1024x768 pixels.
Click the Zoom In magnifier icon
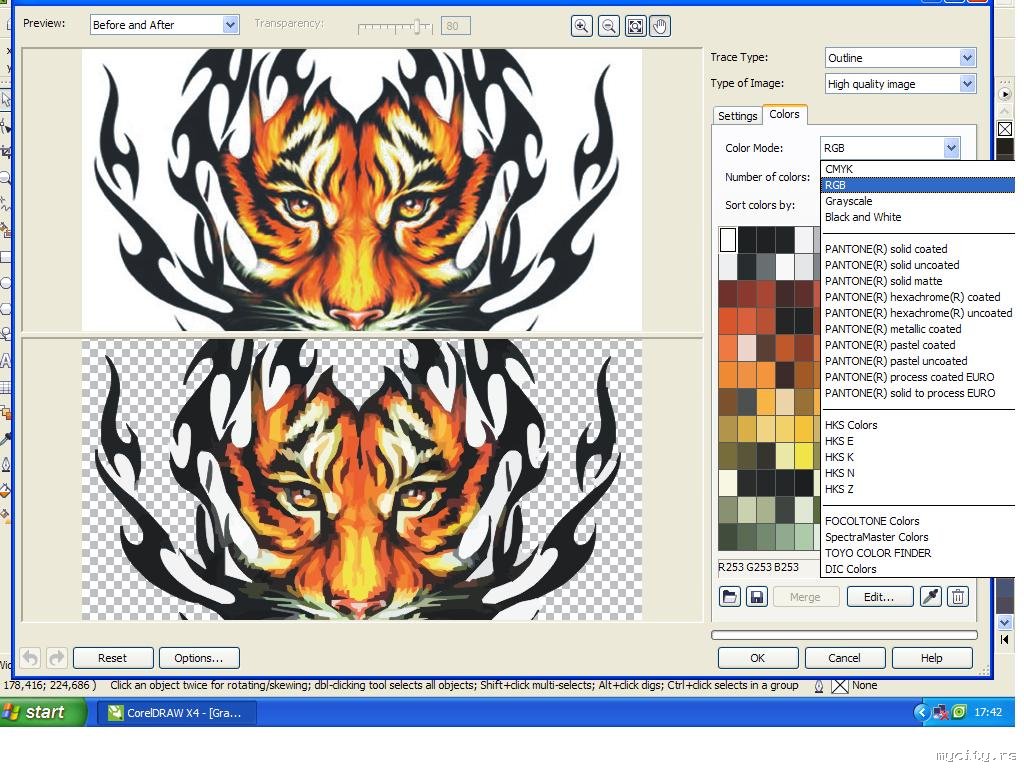[581, 26]
